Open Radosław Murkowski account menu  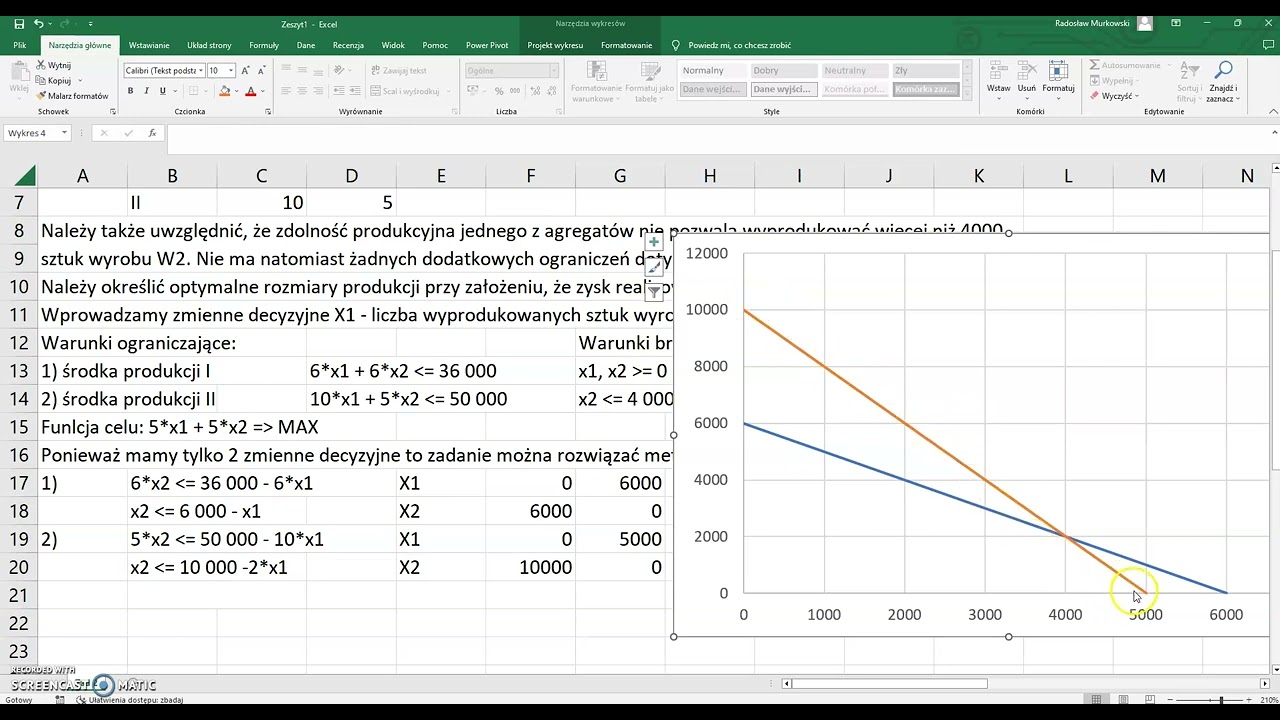click(x=1103, y=23)
